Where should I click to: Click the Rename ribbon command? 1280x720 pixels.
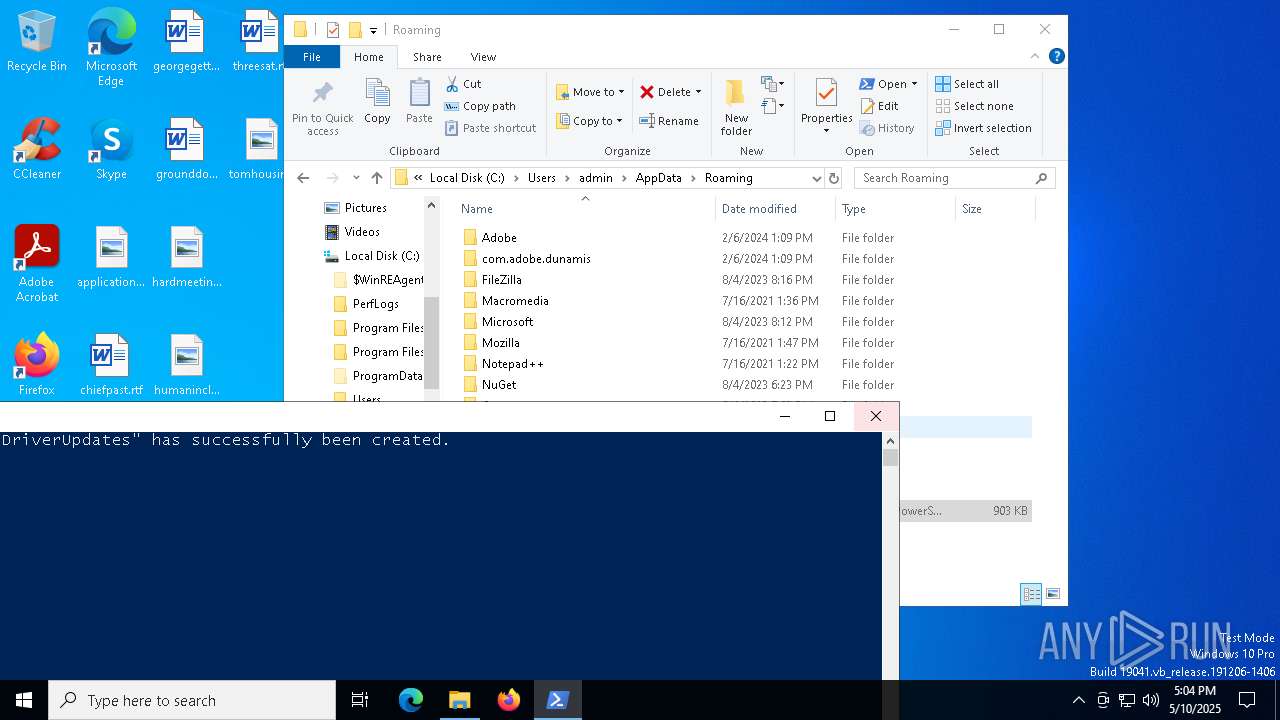[669, 121]
